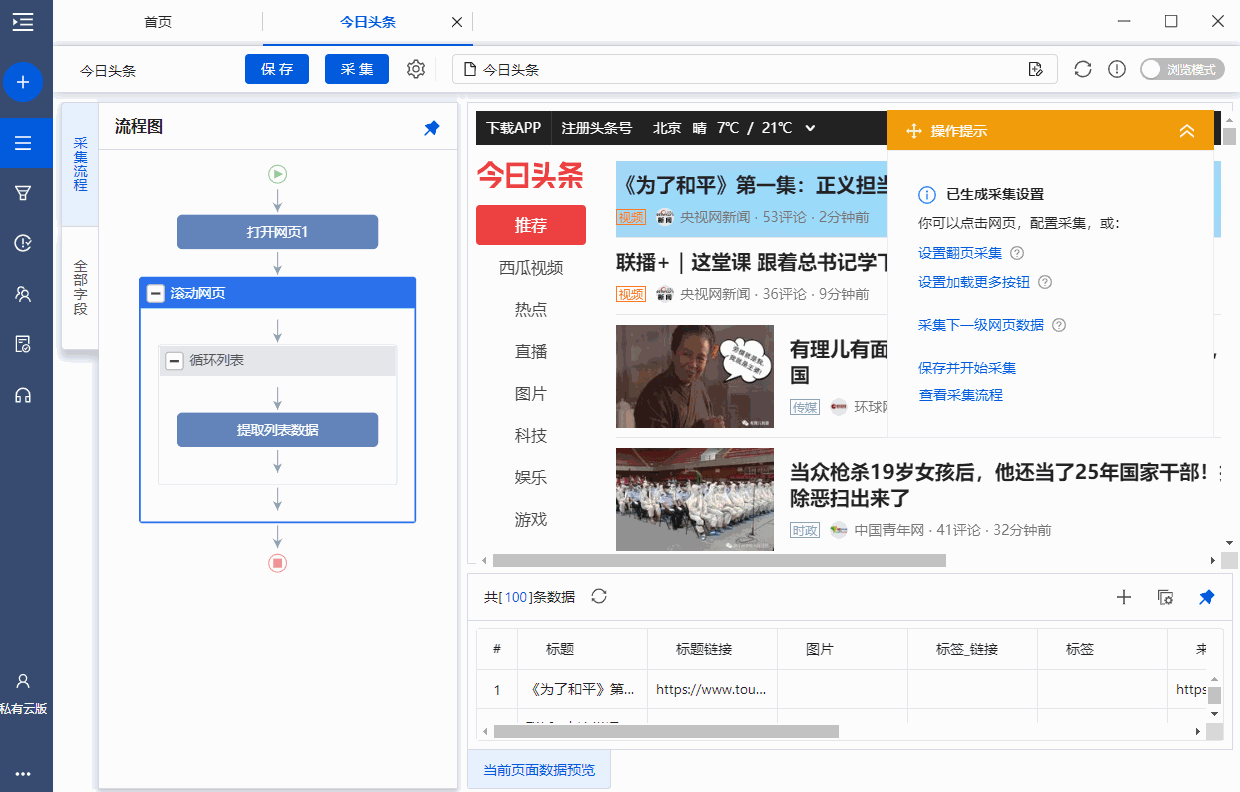
Task: Click the 热点 channel
Action: [x=531, y=309]
